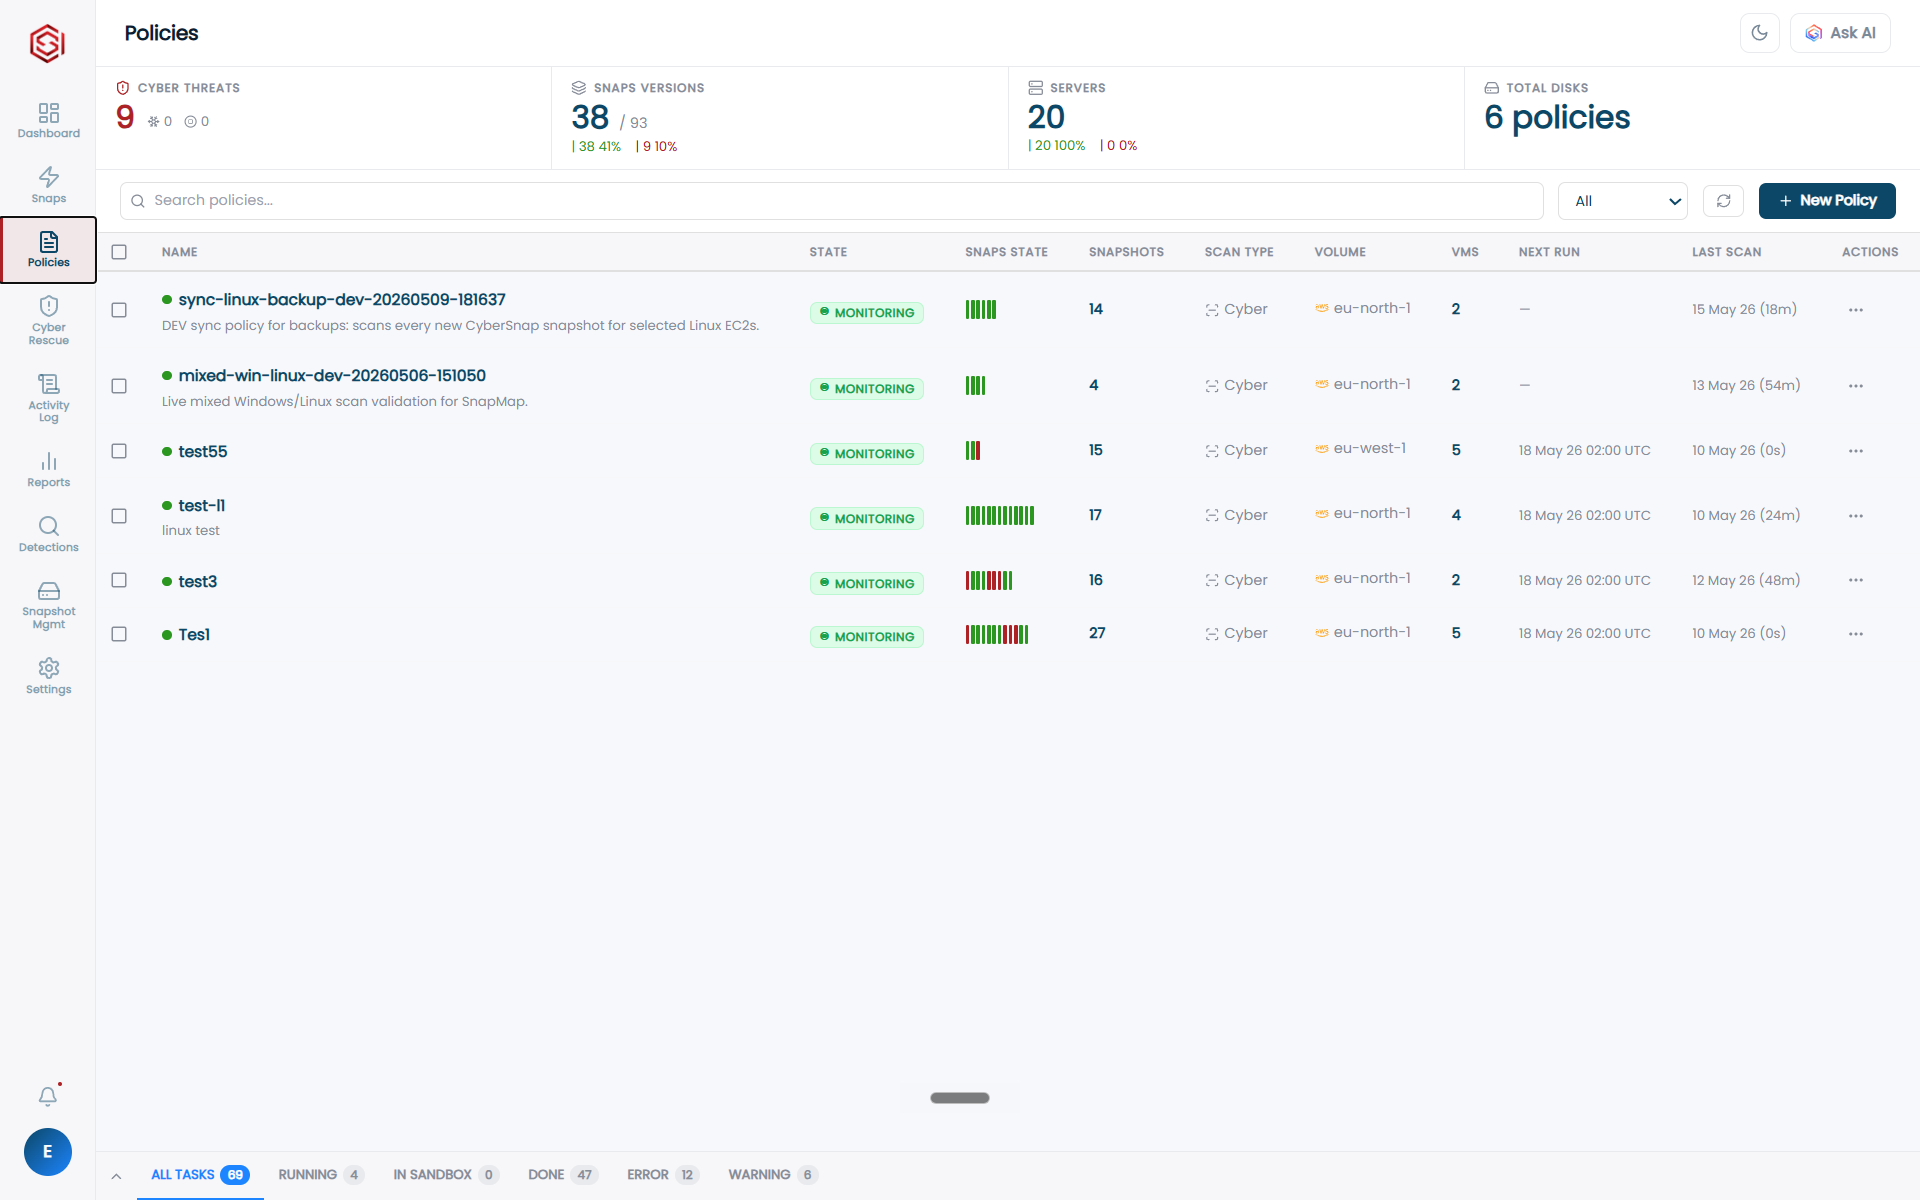Sort by the Last Scan column header
This screenshot has height=1200, width=1920.
1727,252
